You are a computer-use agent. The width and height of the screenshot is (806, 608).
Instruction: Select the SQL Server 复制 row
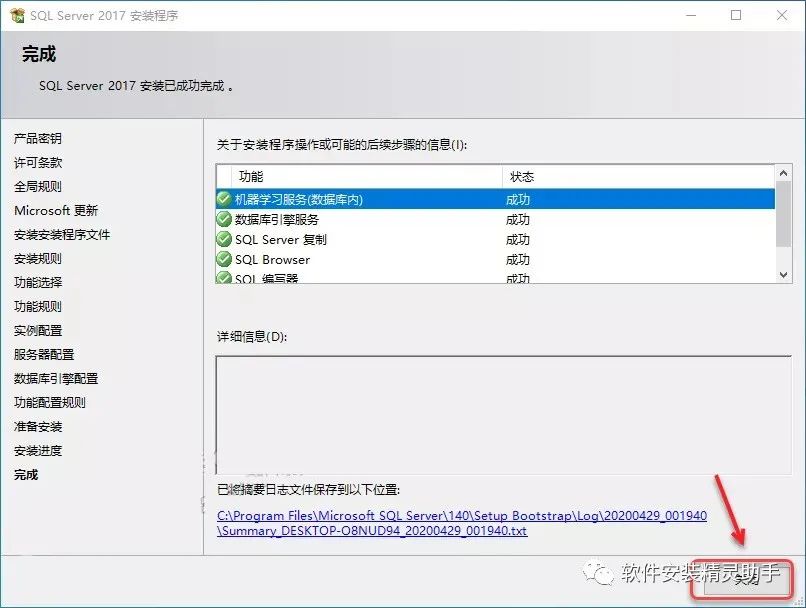(496, 239)
